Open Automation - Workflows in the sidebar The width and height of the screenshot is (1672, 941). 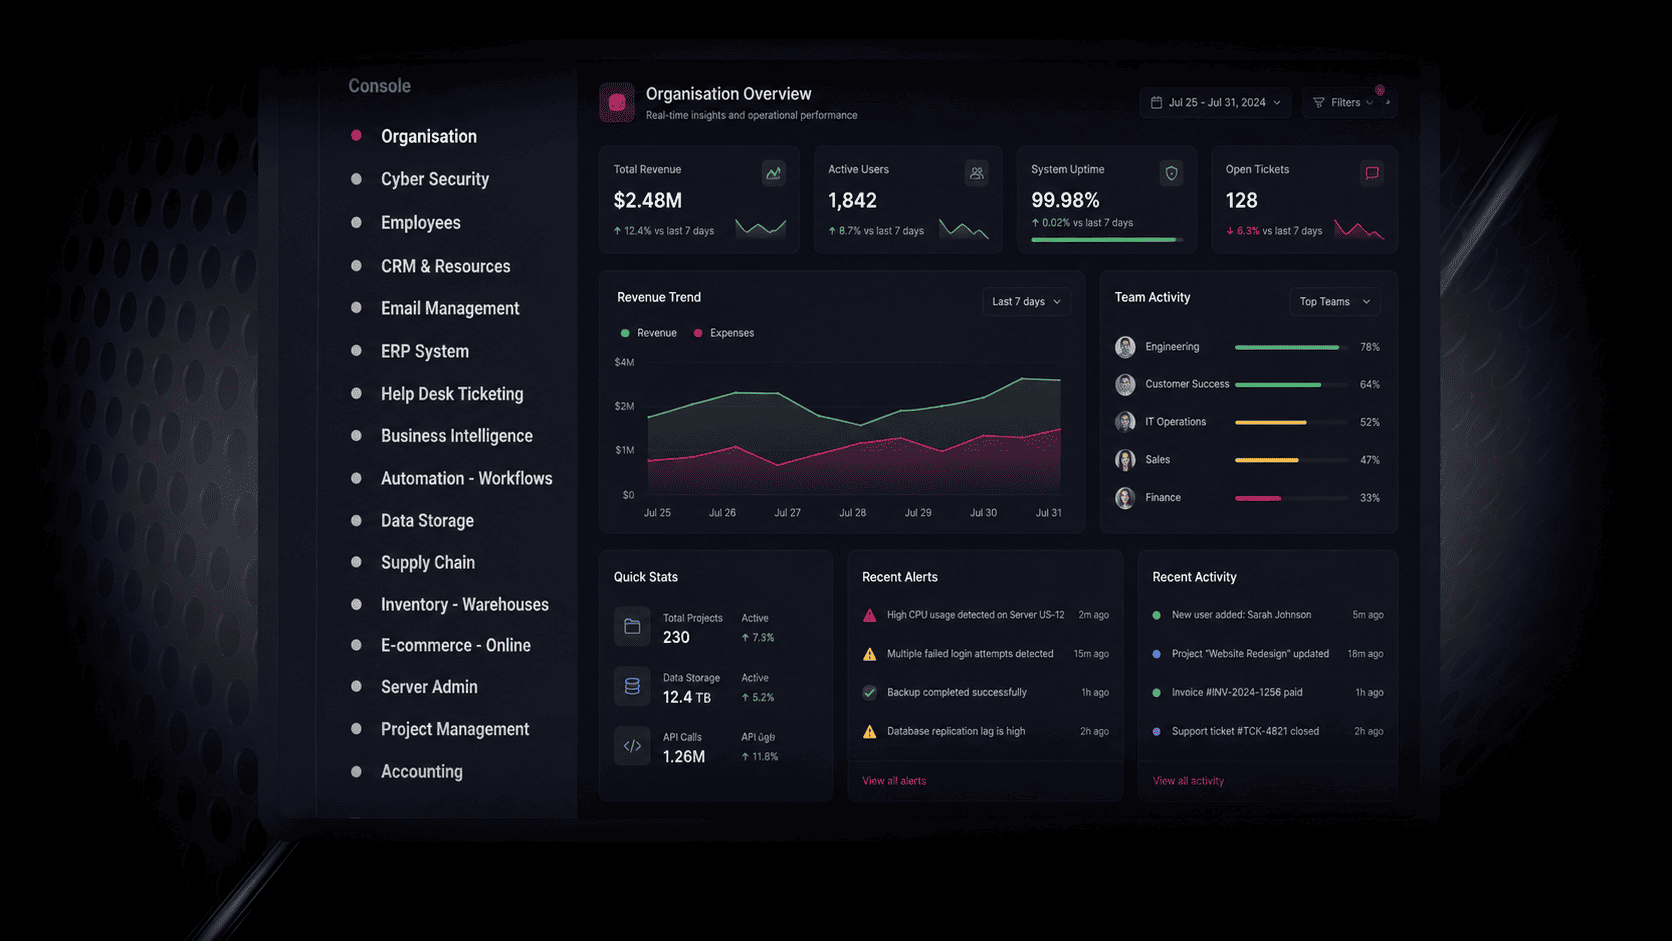[x=466, y=479]
